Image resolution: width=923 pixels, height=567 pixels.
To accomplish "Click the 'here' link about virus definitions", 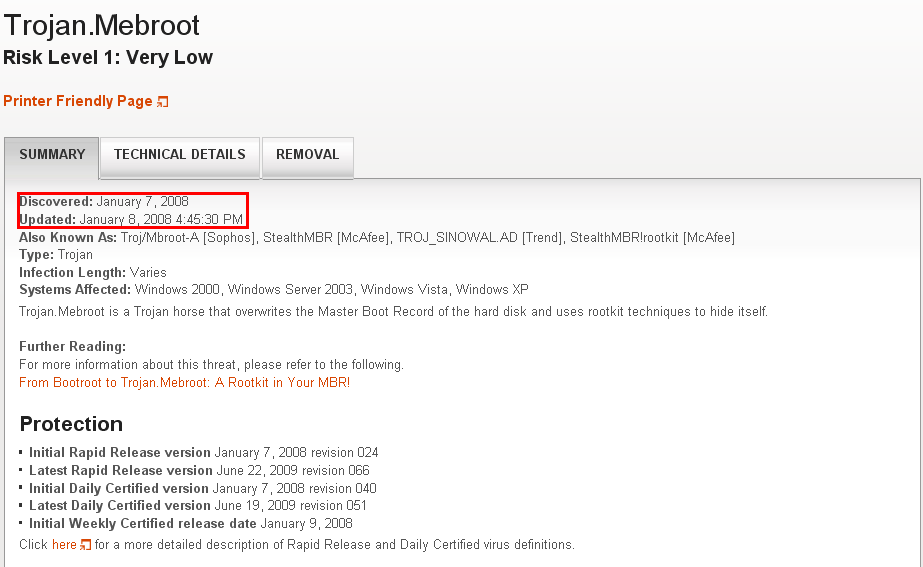I will [x=64, y=545].
